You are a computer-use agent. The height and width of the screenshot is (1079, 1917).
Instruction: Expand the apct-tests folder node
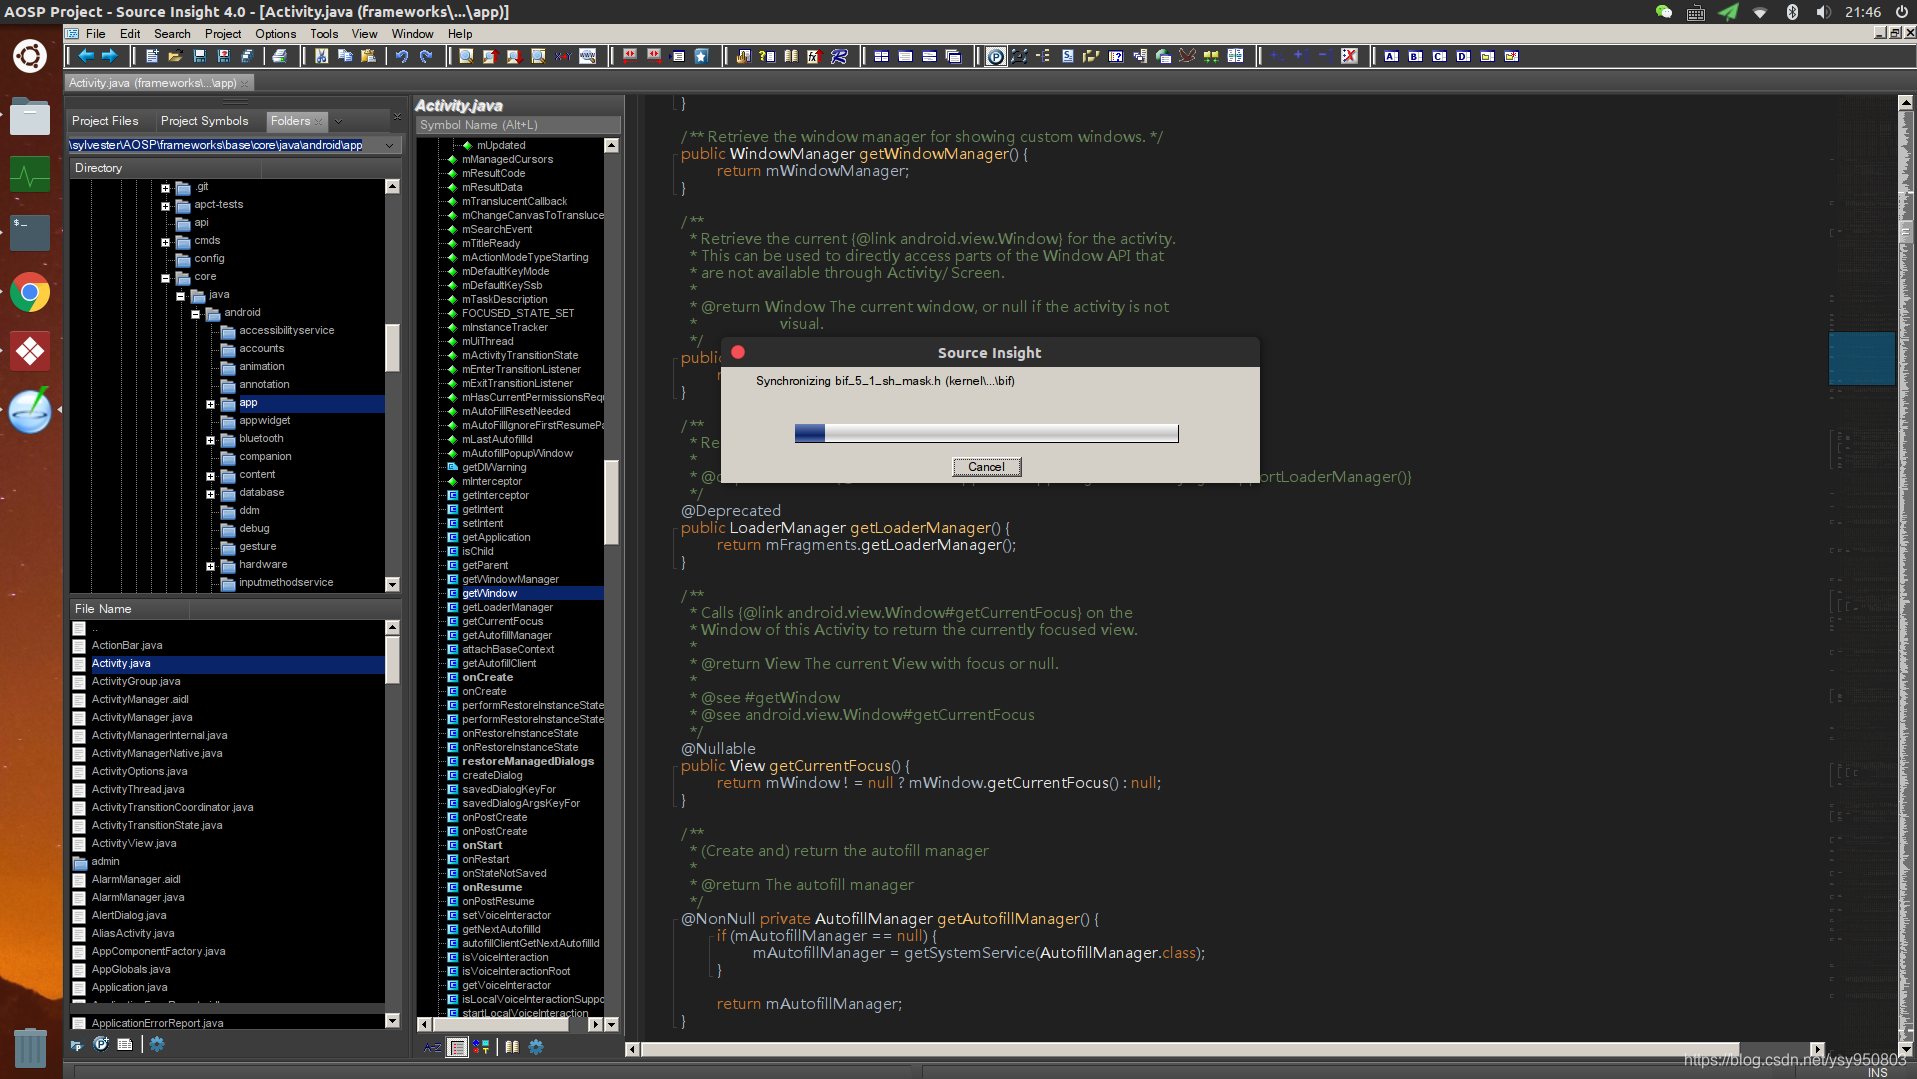click(166, 206)
